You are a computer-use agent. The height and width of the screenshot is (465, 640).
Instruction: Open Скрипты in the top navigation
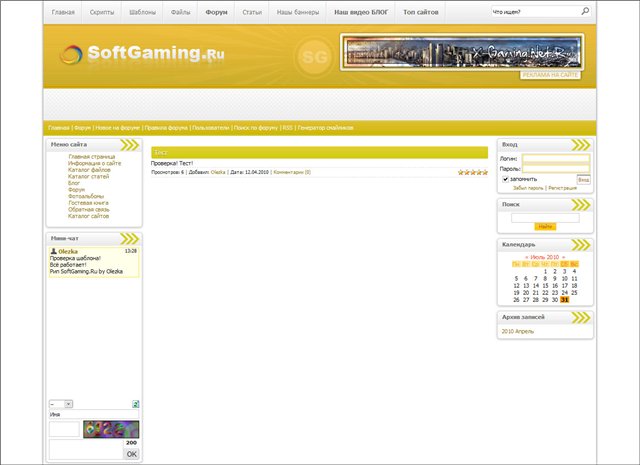[x=102, y=12]
